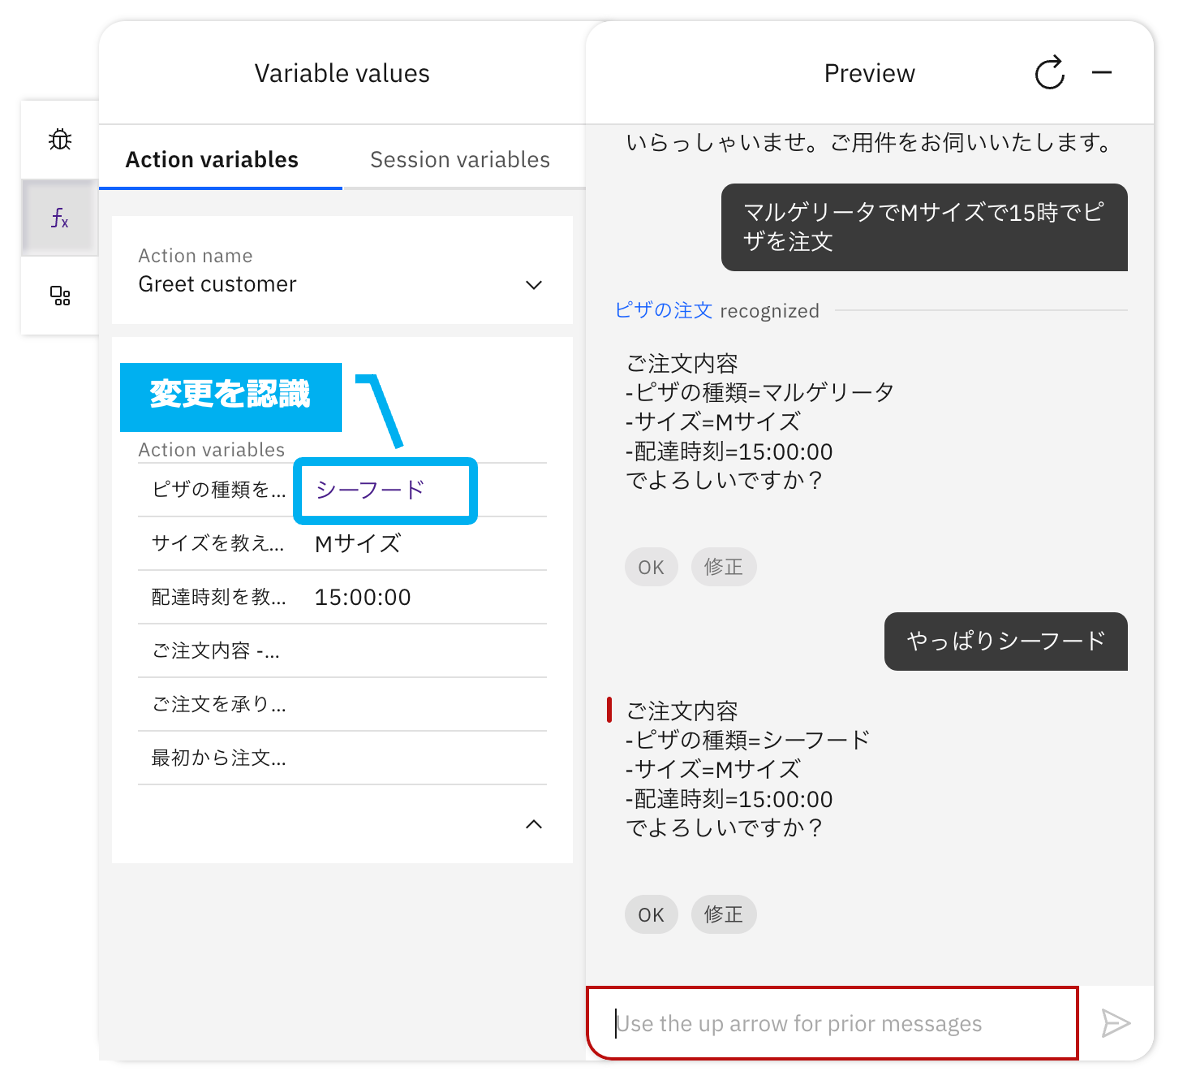Open the debug bug icon panel
The height and width of the screenshot is (1080, 1196).
coord(59,140)
